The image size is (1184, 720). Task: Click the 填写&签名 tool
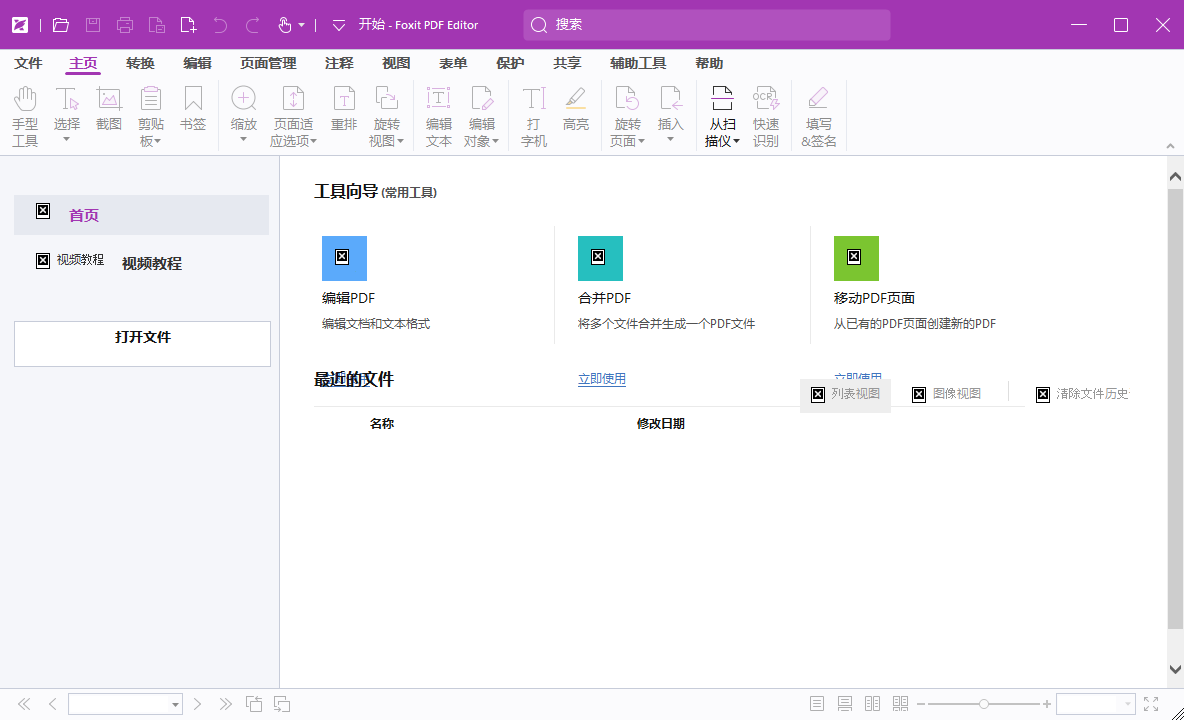pos(818,115)
